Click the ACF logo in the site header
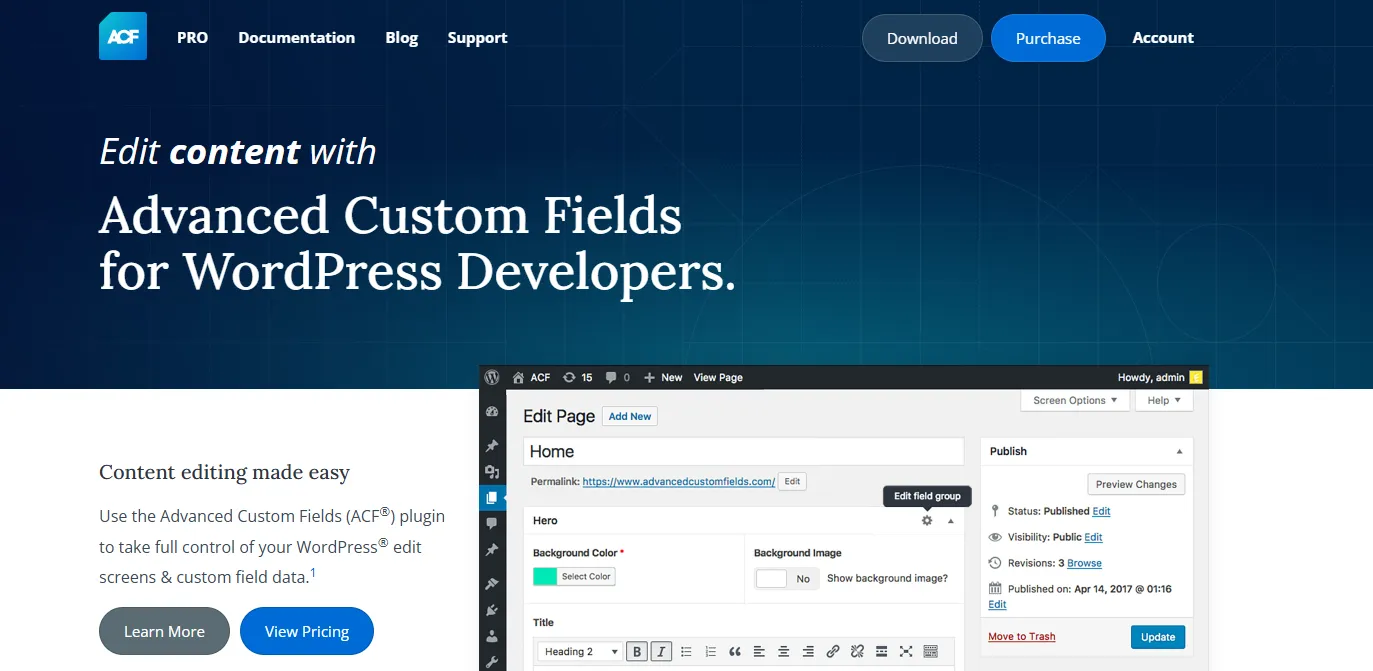 [x=123, y=37]
